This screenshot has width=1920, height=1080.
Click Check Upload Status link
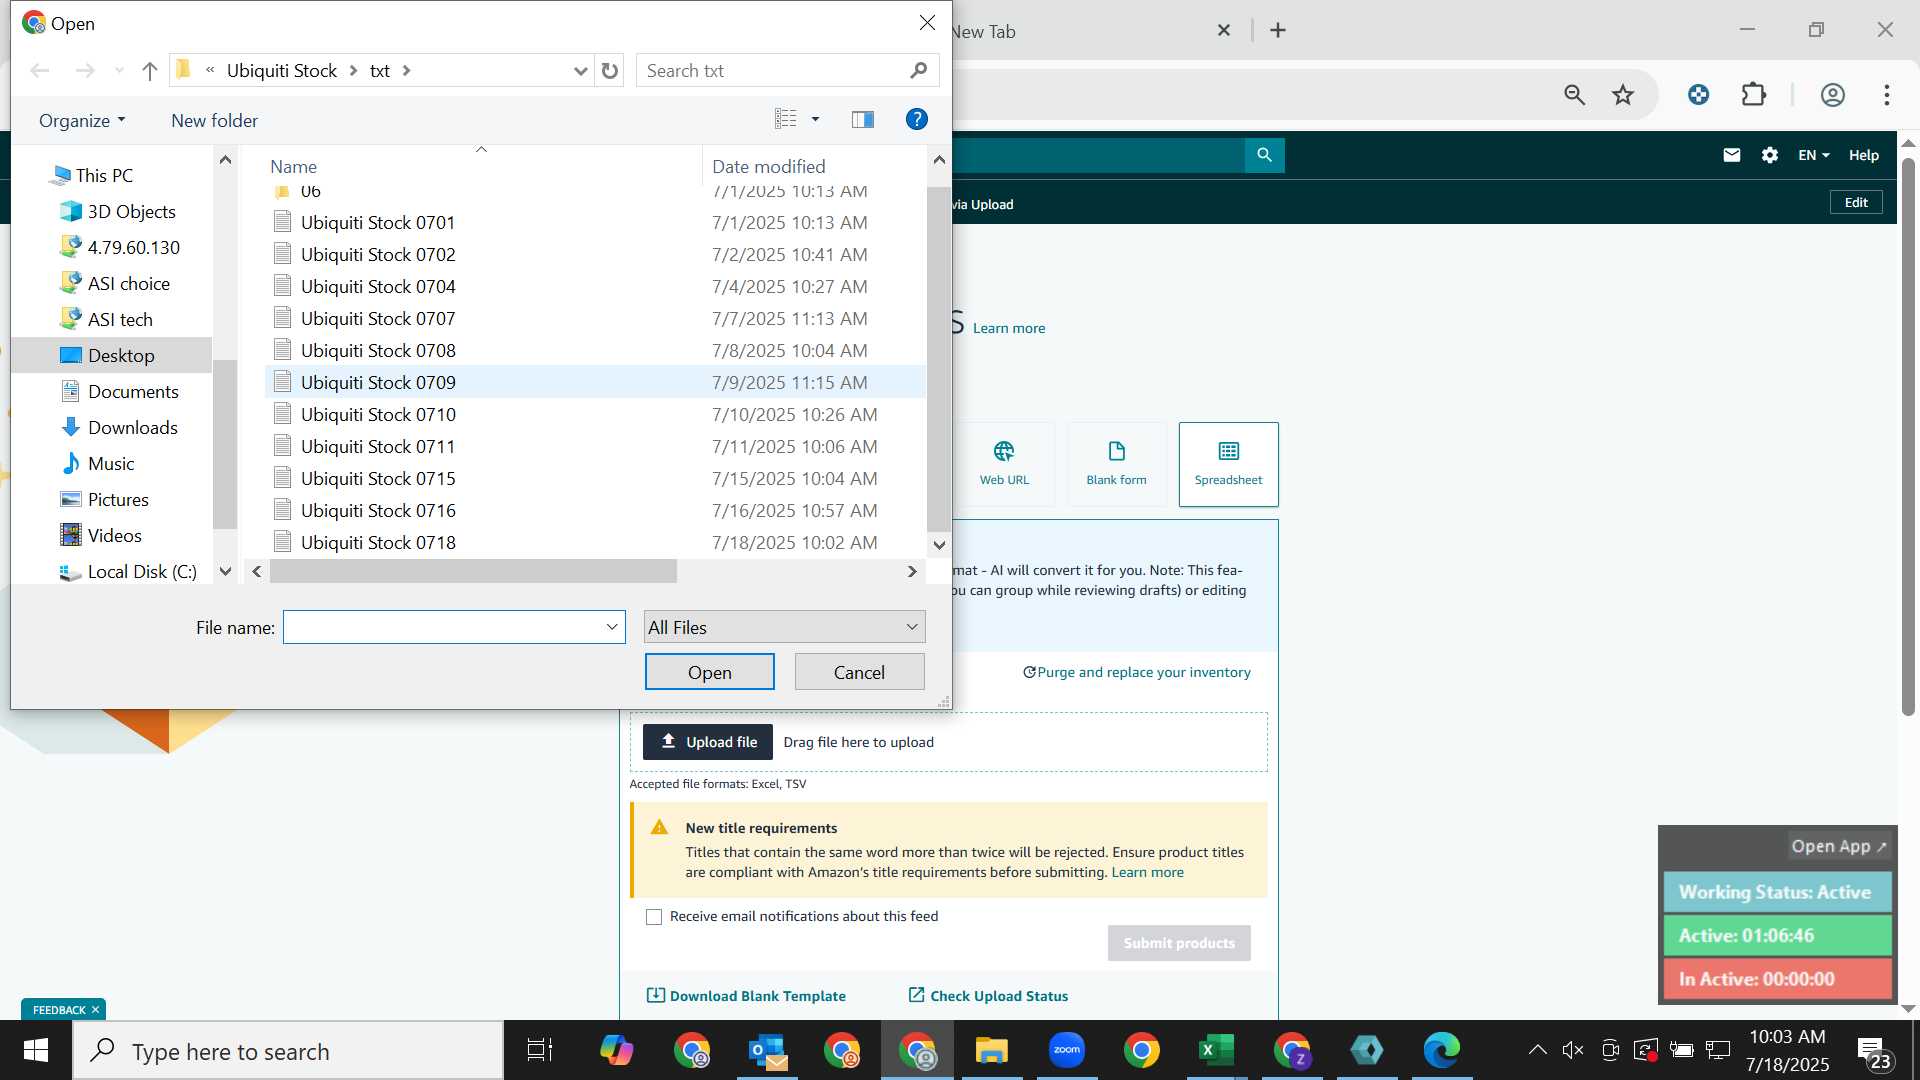click(988, 996)
